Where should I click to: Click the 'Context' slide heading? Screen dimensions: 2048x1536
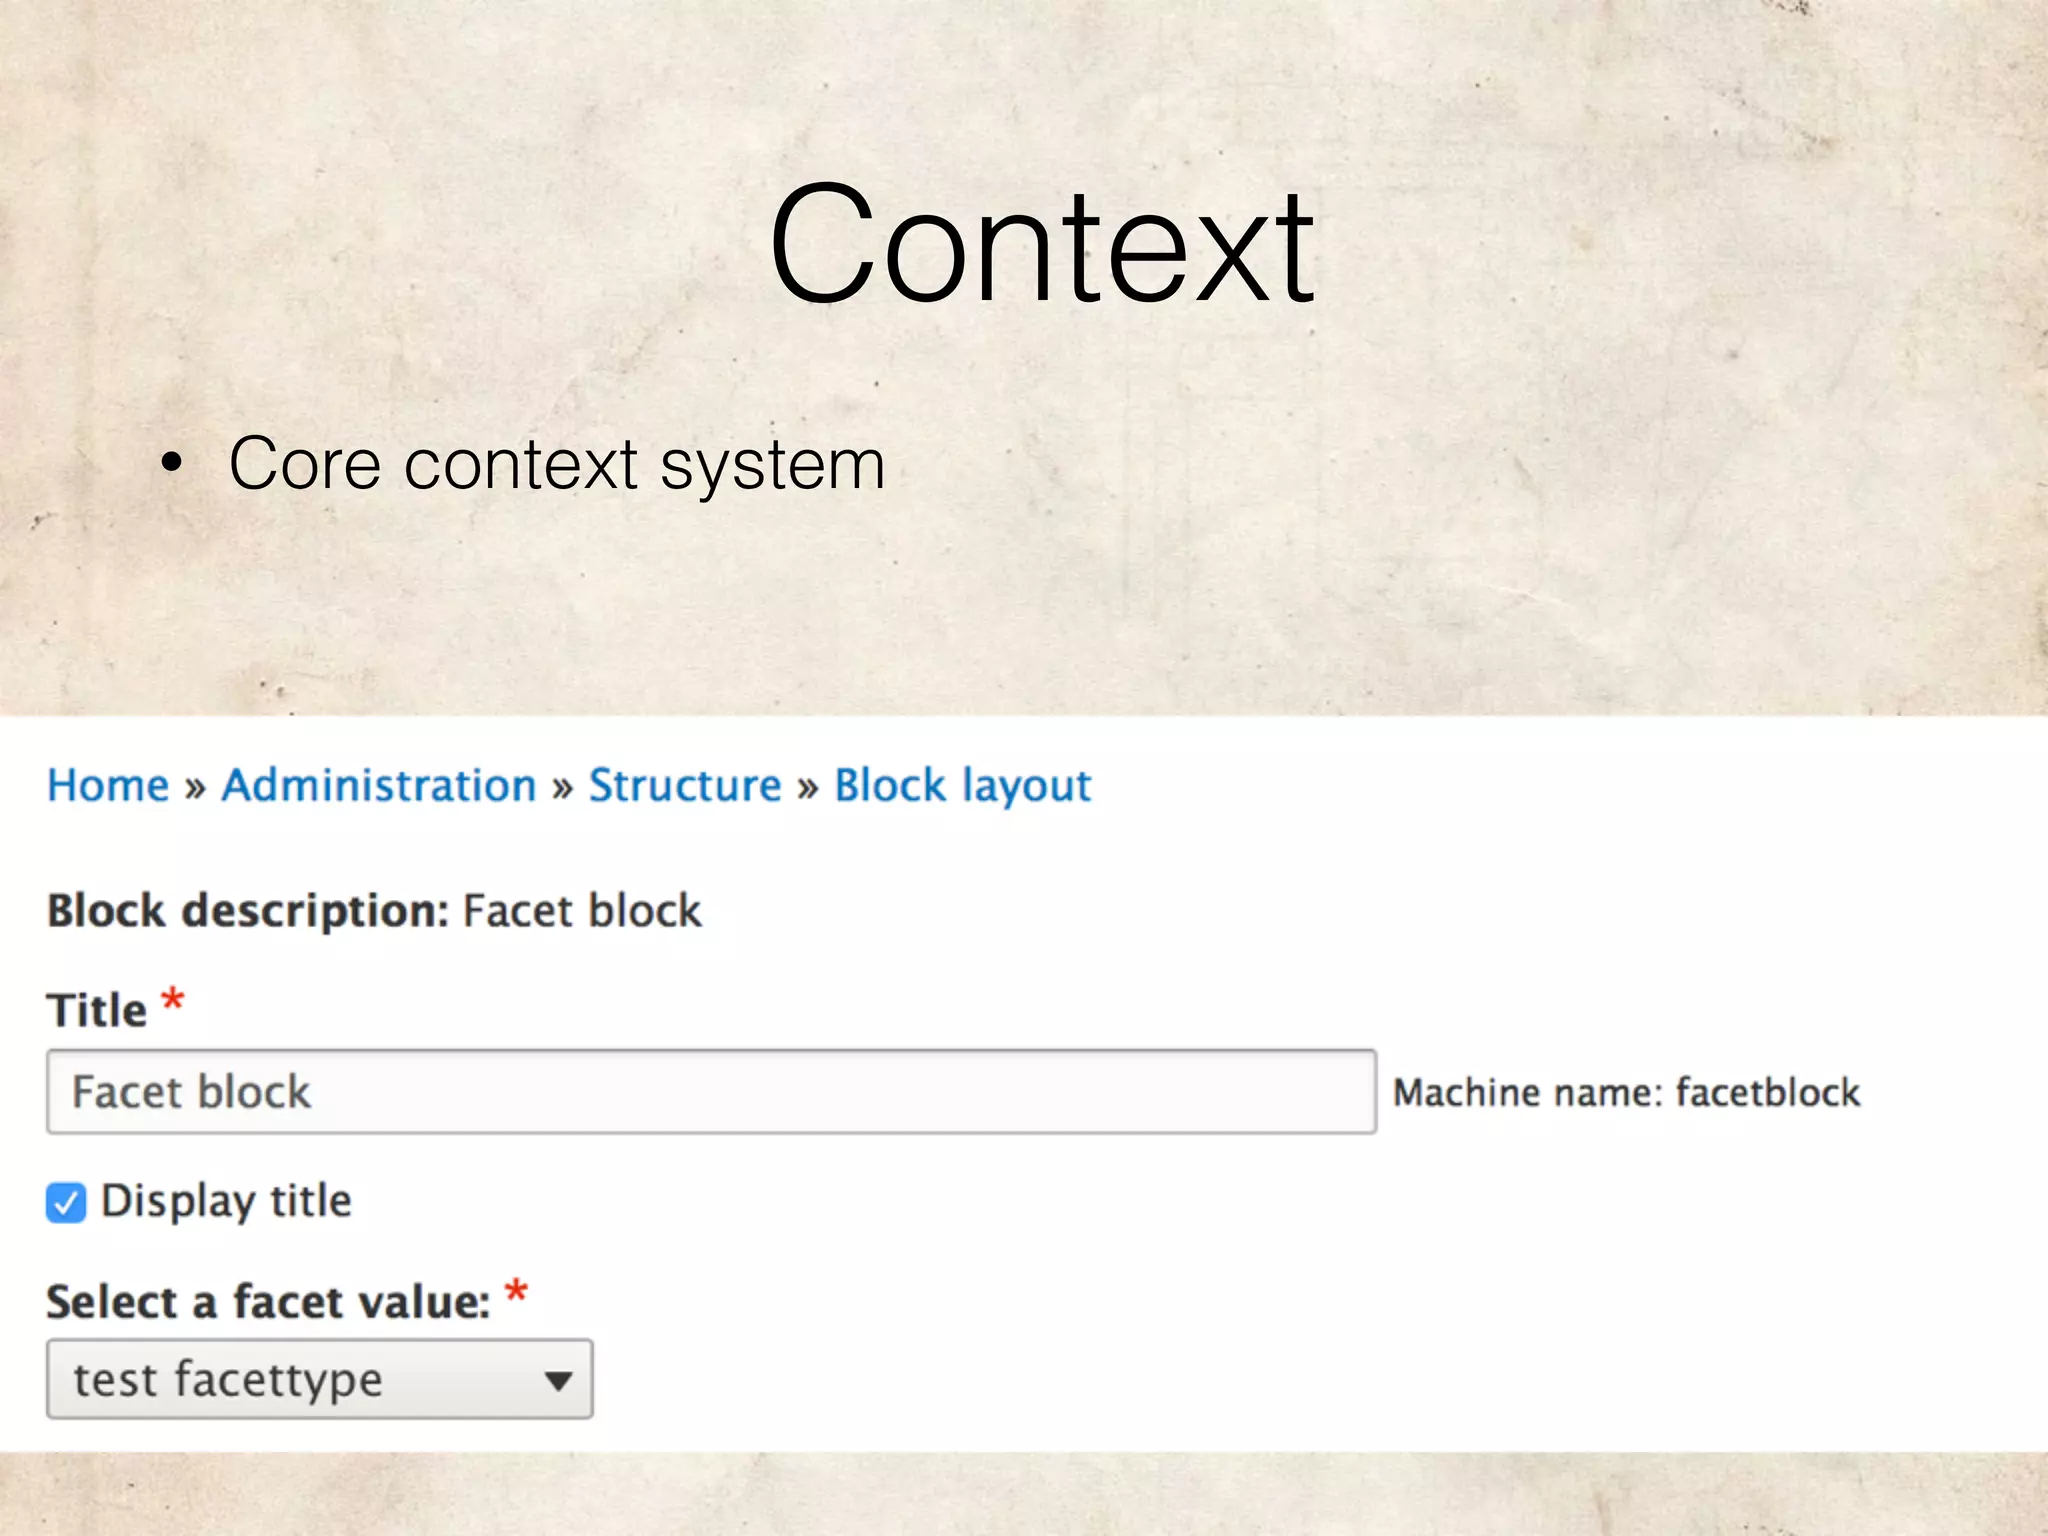tap(1041, 244)
